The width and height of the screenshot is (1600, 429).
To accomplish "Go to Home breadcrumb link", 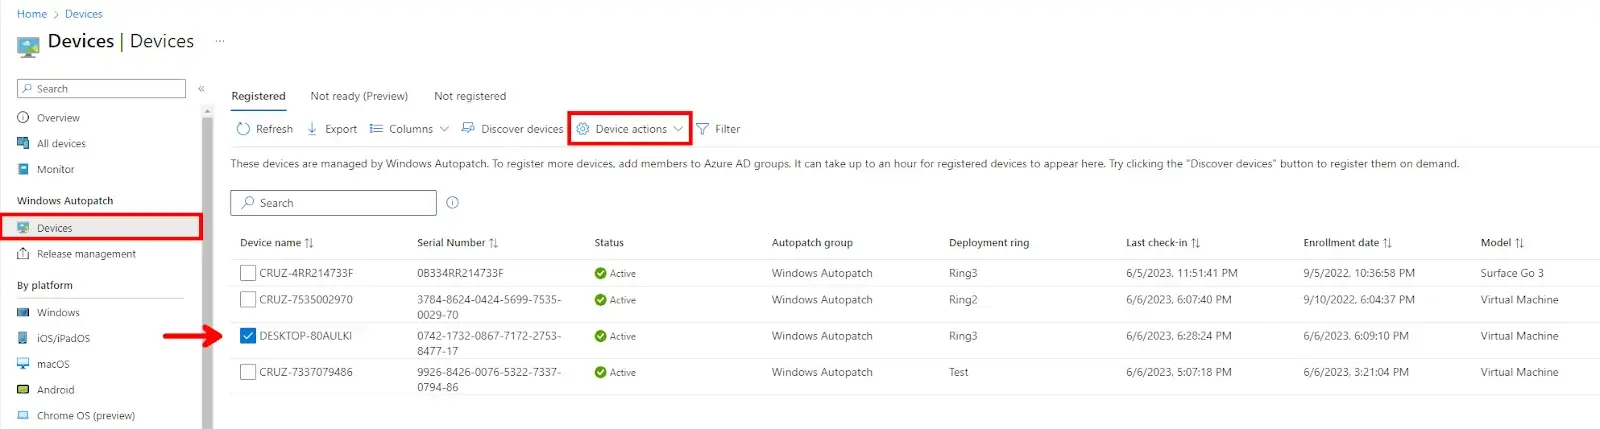I will tap(32, 14).
